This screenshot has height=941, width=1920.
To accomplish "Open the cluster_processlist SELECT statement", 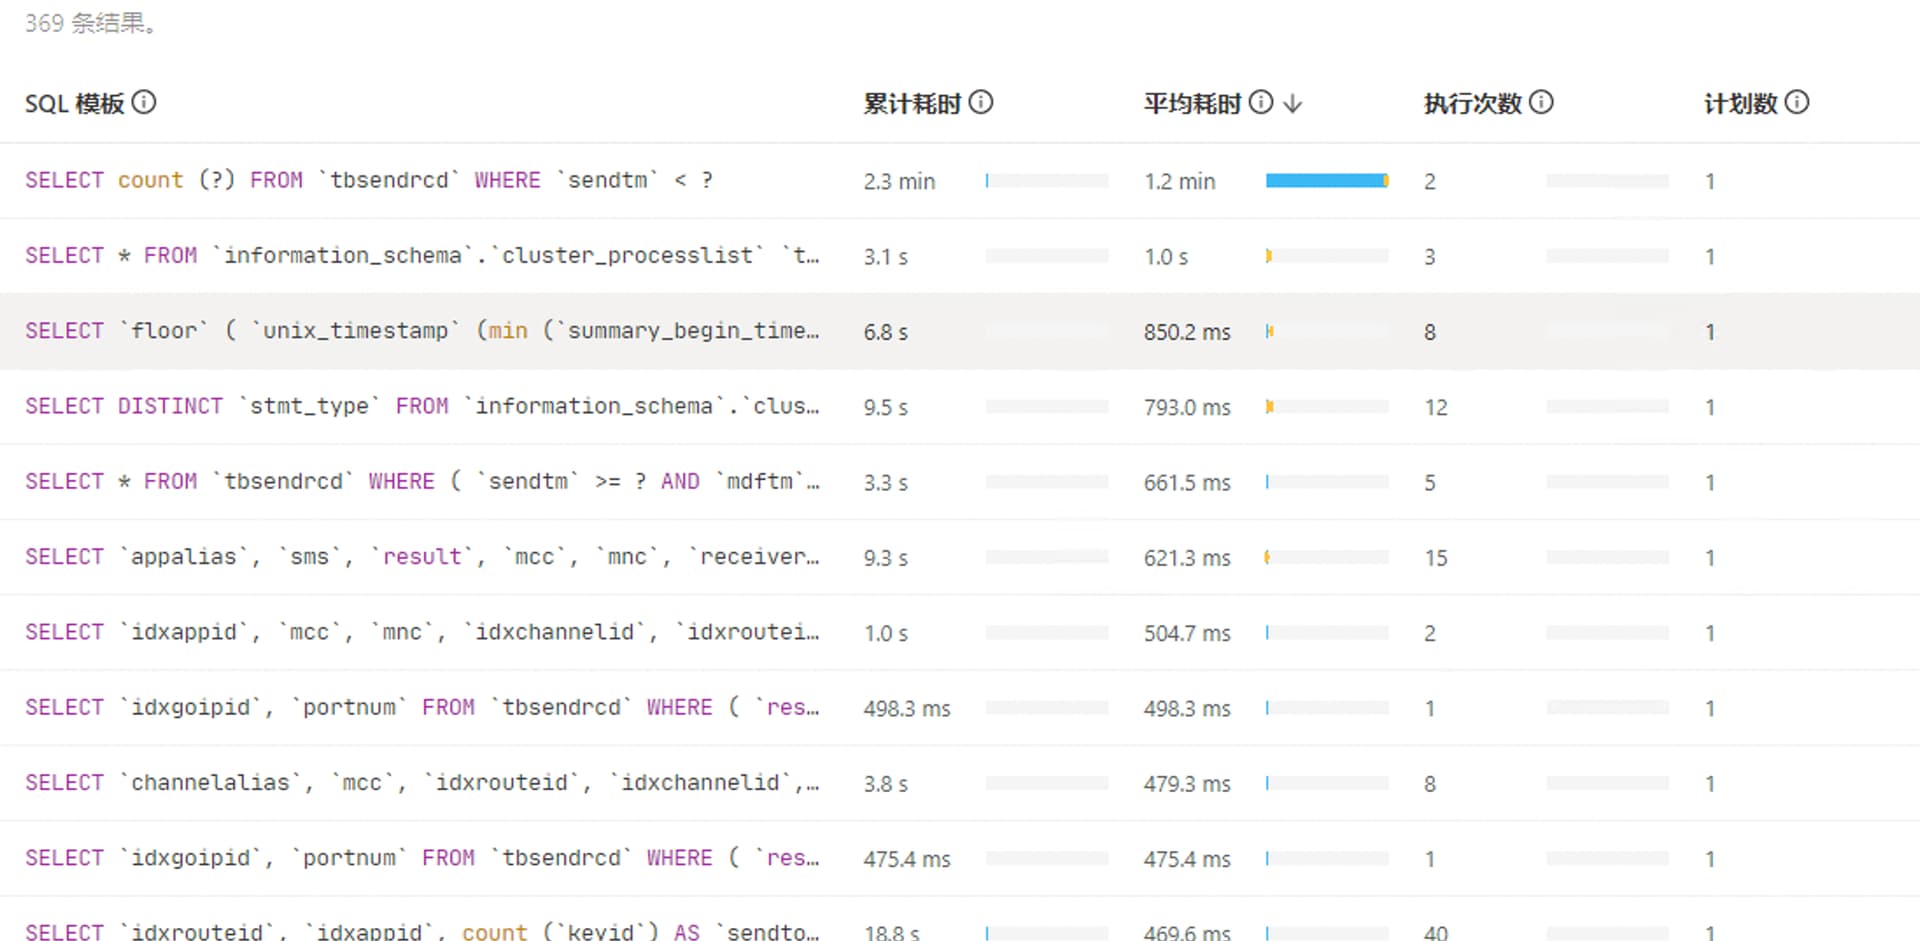I will point(421,256).
